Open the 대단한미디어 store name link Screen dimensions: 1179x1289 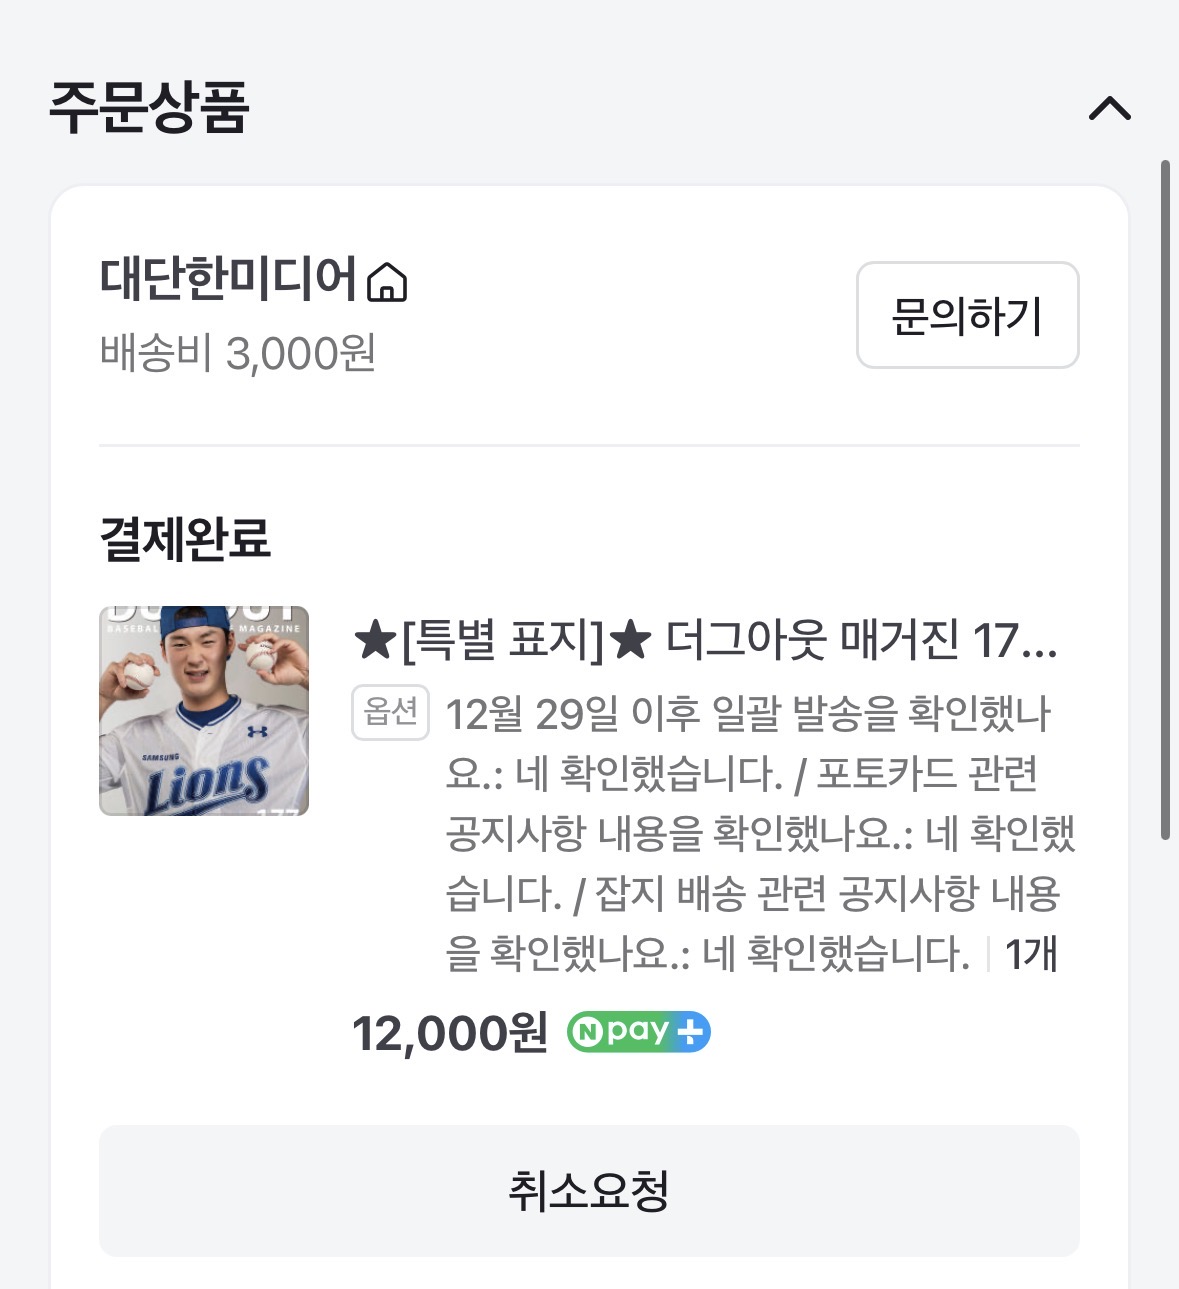coord(228,278)
